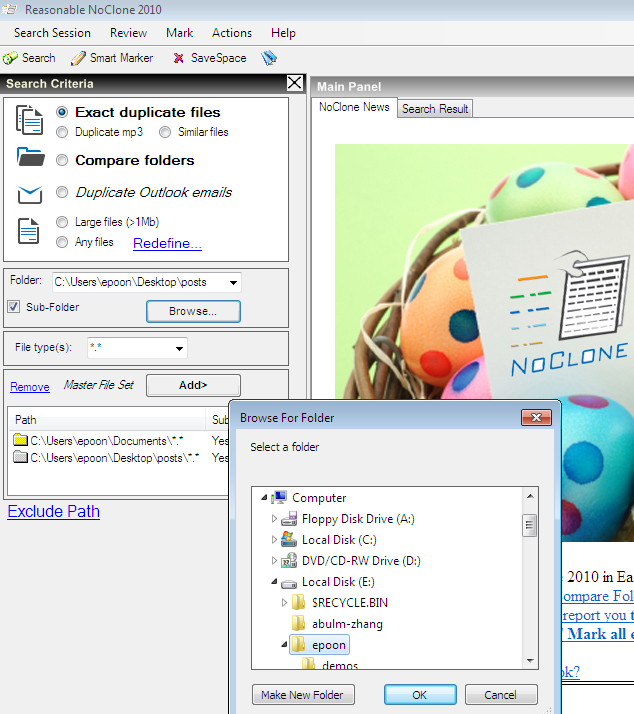Screen dimensions: 634x714
Task: Collapse the epoon folder node
Action: [285, 644]
